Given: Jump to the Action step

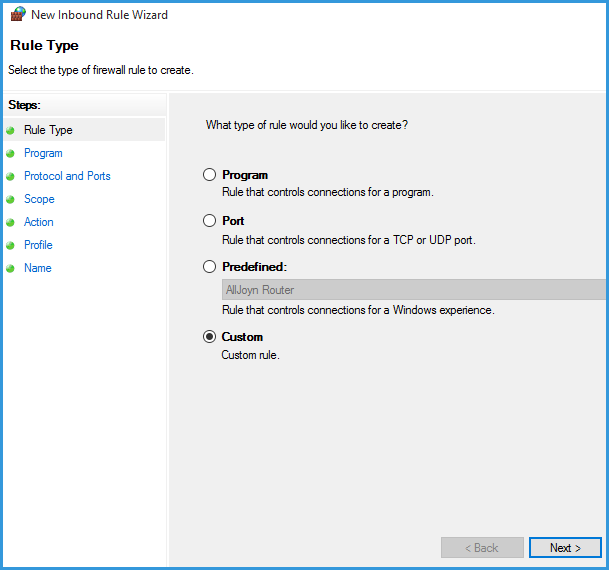Looking at the screenshot, I should coord(39,222).
